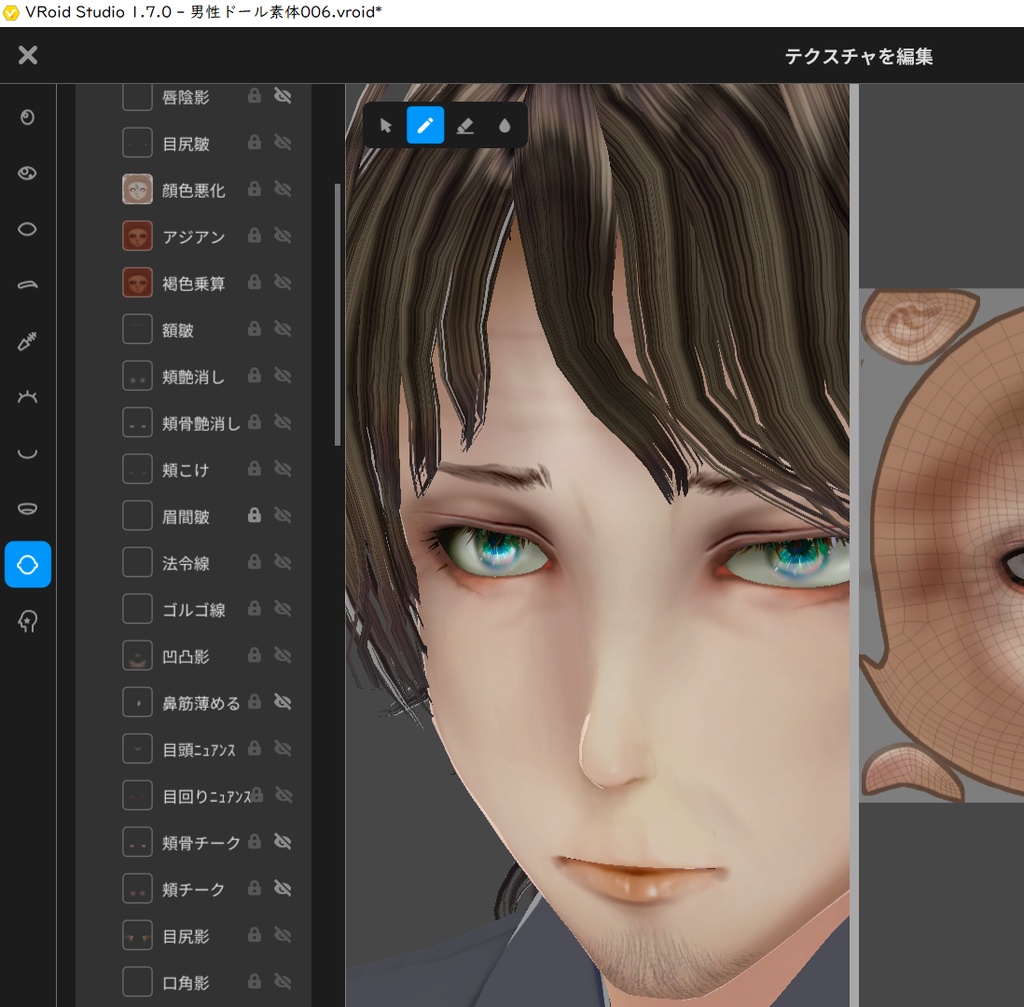The width and height of the screenshot is (1024, 1007).
Task: Open the eyebrow category in sidebar
Action: coord(27,285)
